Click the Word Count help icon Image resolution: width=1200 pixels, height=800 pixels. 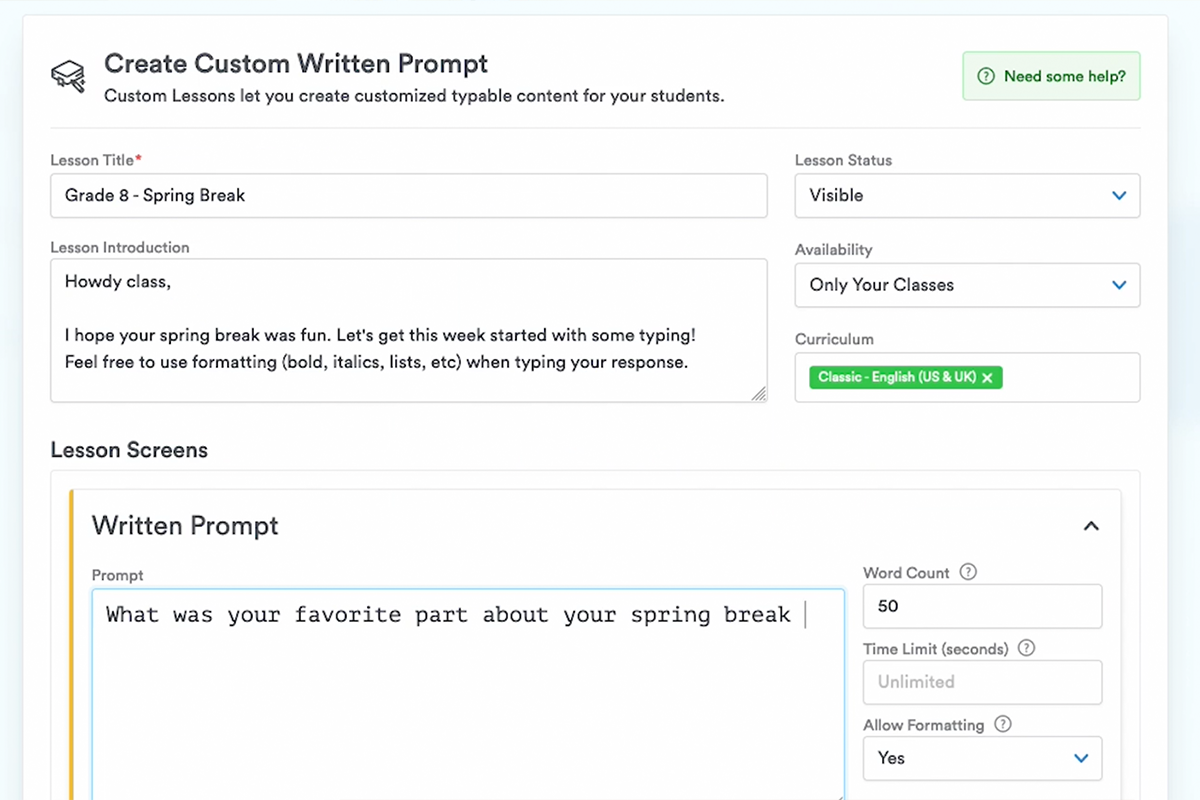pos(967,573)
